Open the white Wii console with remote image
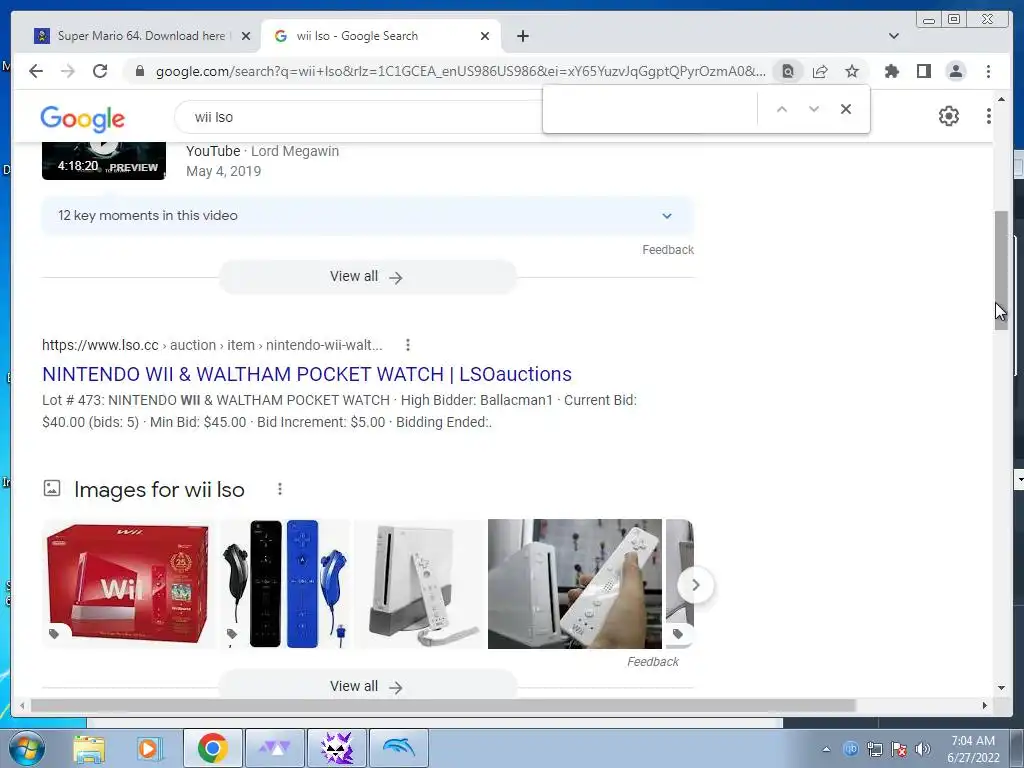The image size is (1024, 768). click(420, 584)
